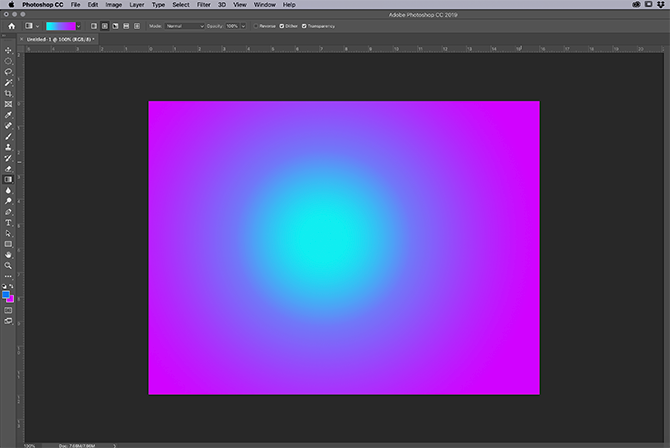Screen dimensions: 670x448
Task: Open the Filter menu
Action: [x=203, y=5]
